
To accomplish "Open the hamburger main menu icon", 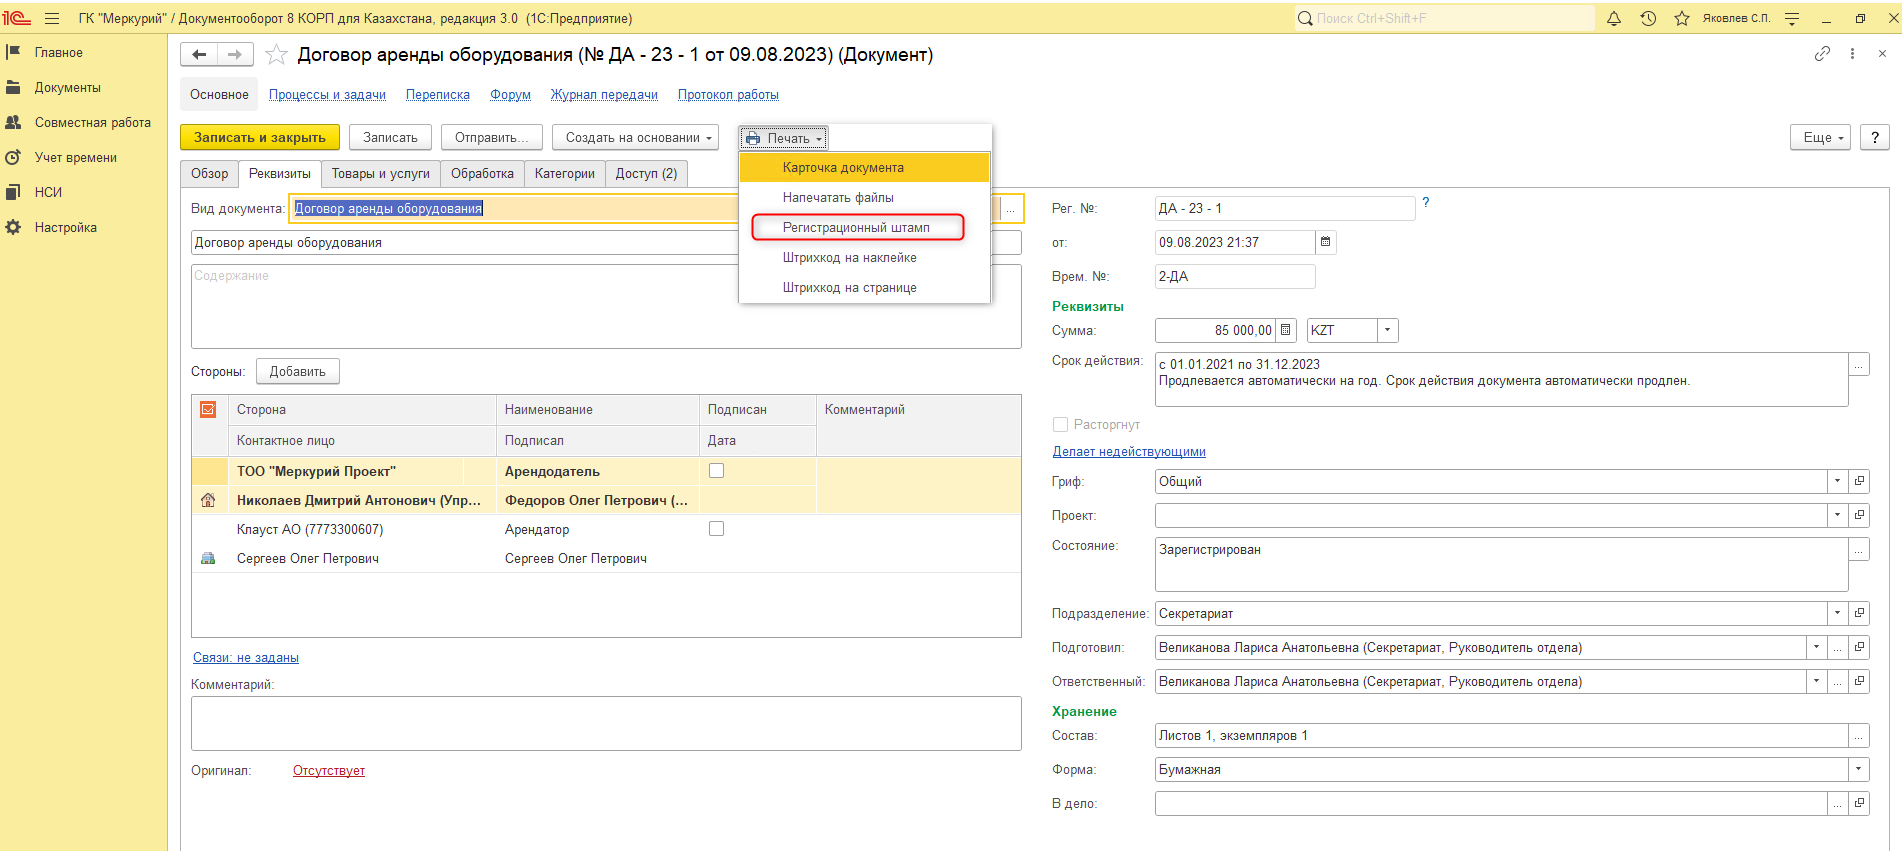I will point(52,18).
